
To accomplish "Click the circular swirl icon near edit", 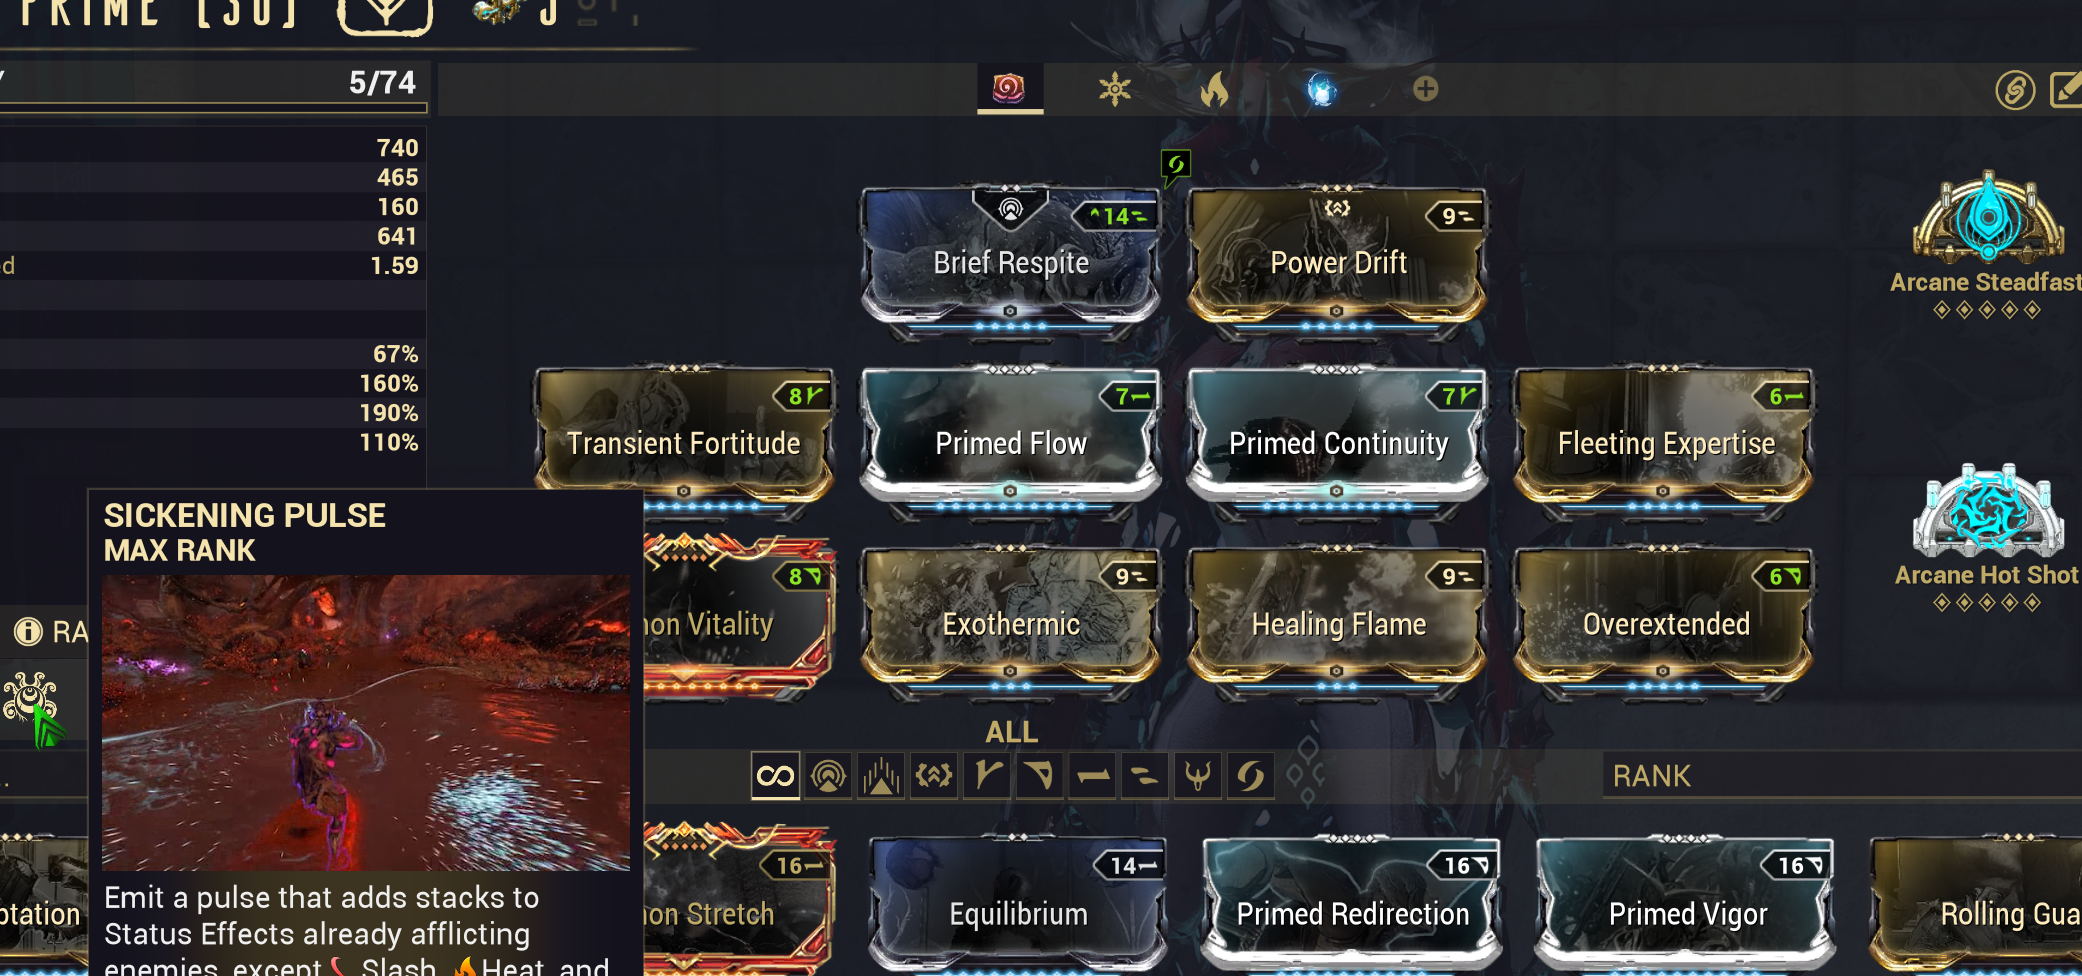I will tap(2015, 90).
